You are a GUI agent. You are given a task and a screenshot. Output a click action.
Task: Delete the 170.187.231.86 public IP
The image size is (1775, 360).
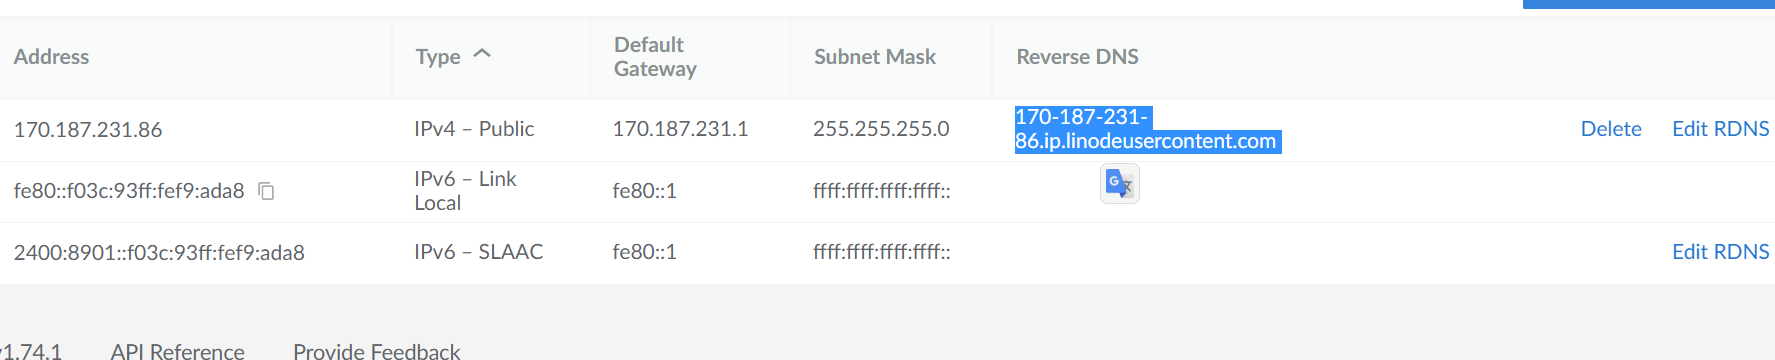[1611, 129]
